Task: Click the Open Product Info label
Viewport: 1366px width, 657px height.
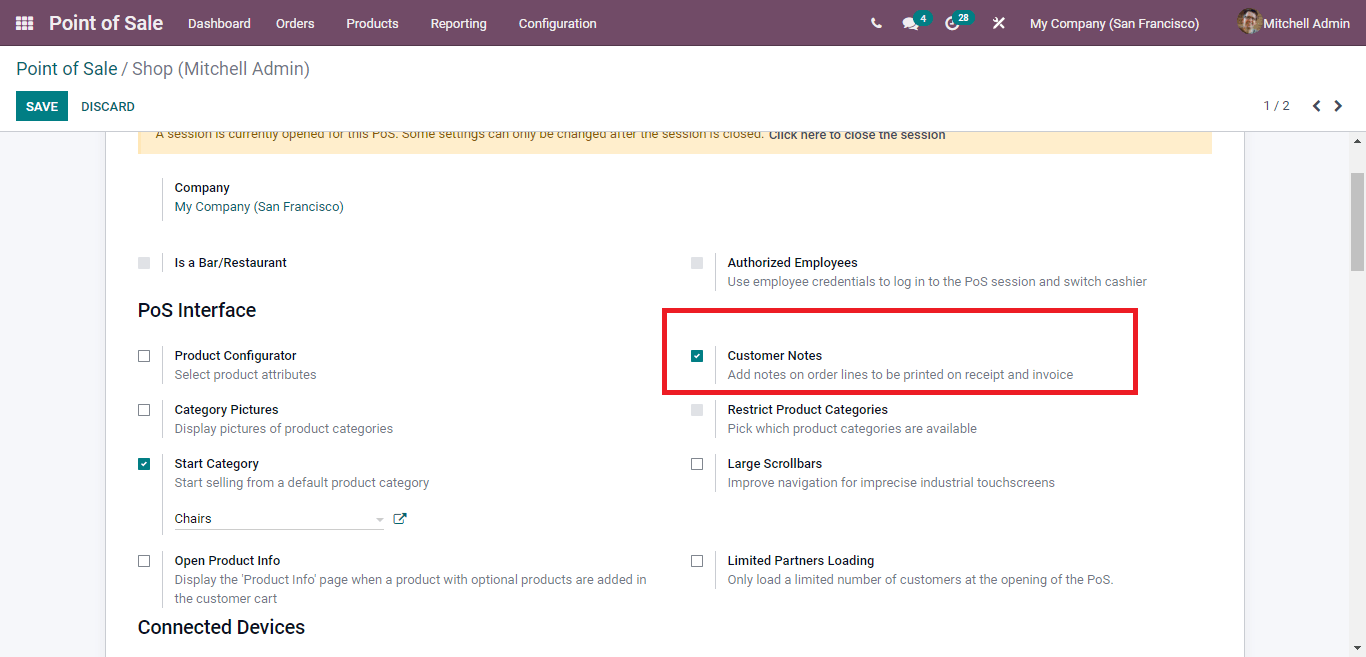Action: click(227, 561)
